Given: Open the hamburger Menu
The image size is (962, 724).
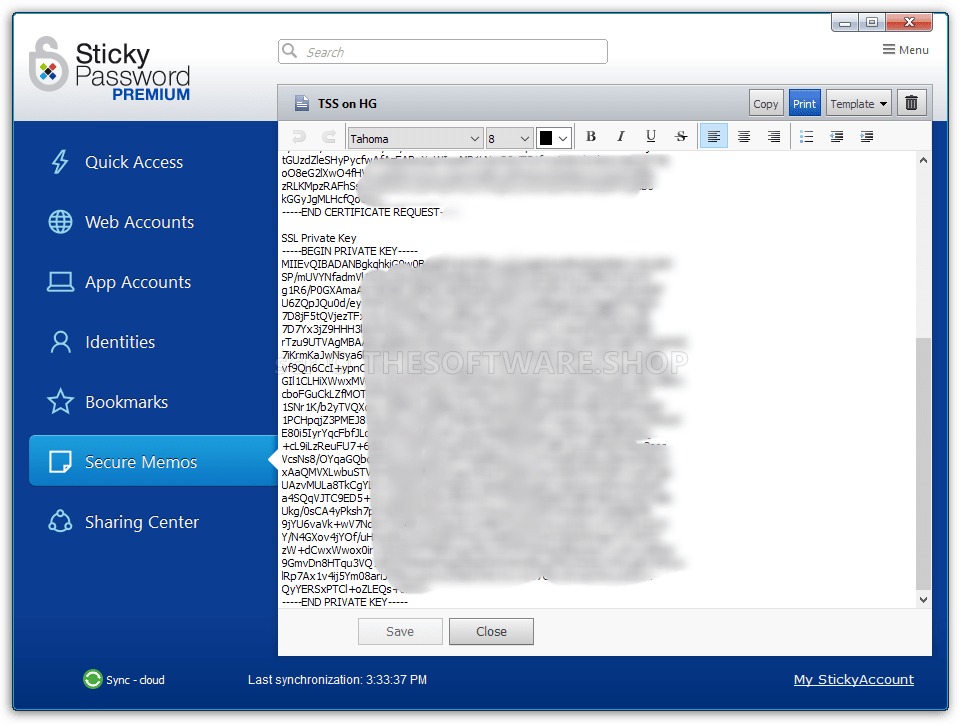Looking at the screenshot, I should point(906,50).
